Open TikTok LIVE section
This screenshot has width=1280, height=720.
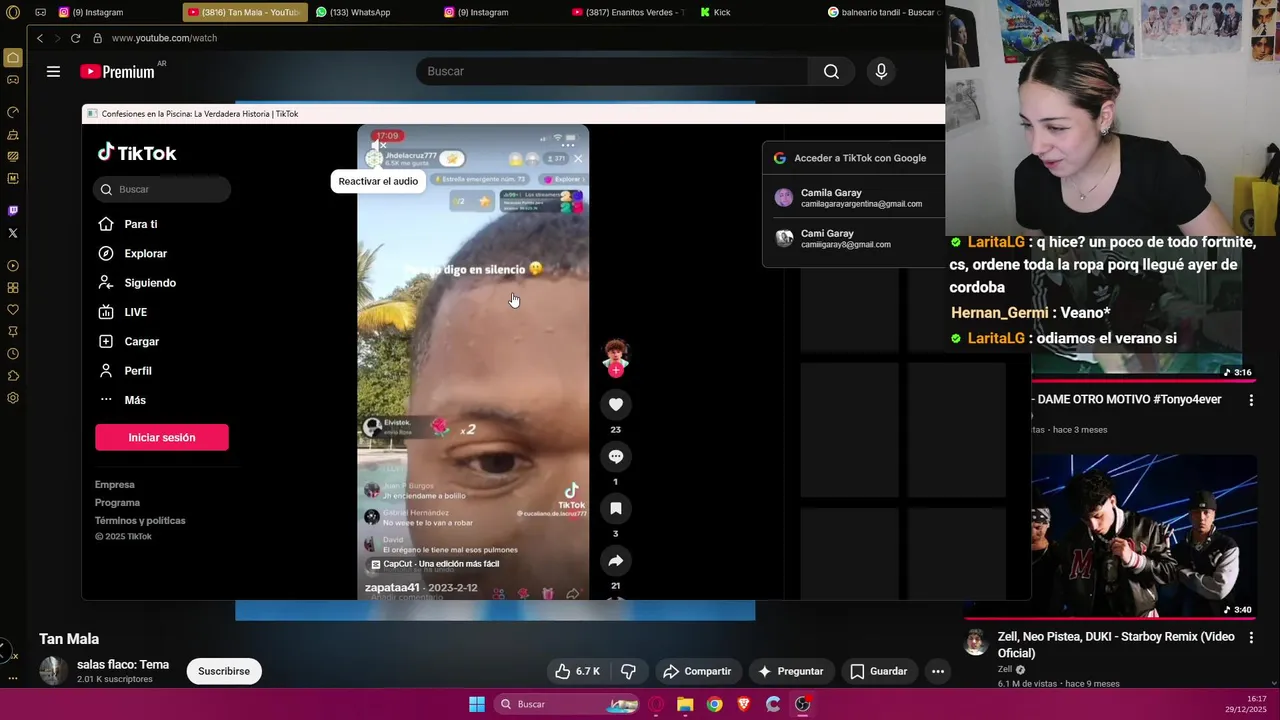135,312
